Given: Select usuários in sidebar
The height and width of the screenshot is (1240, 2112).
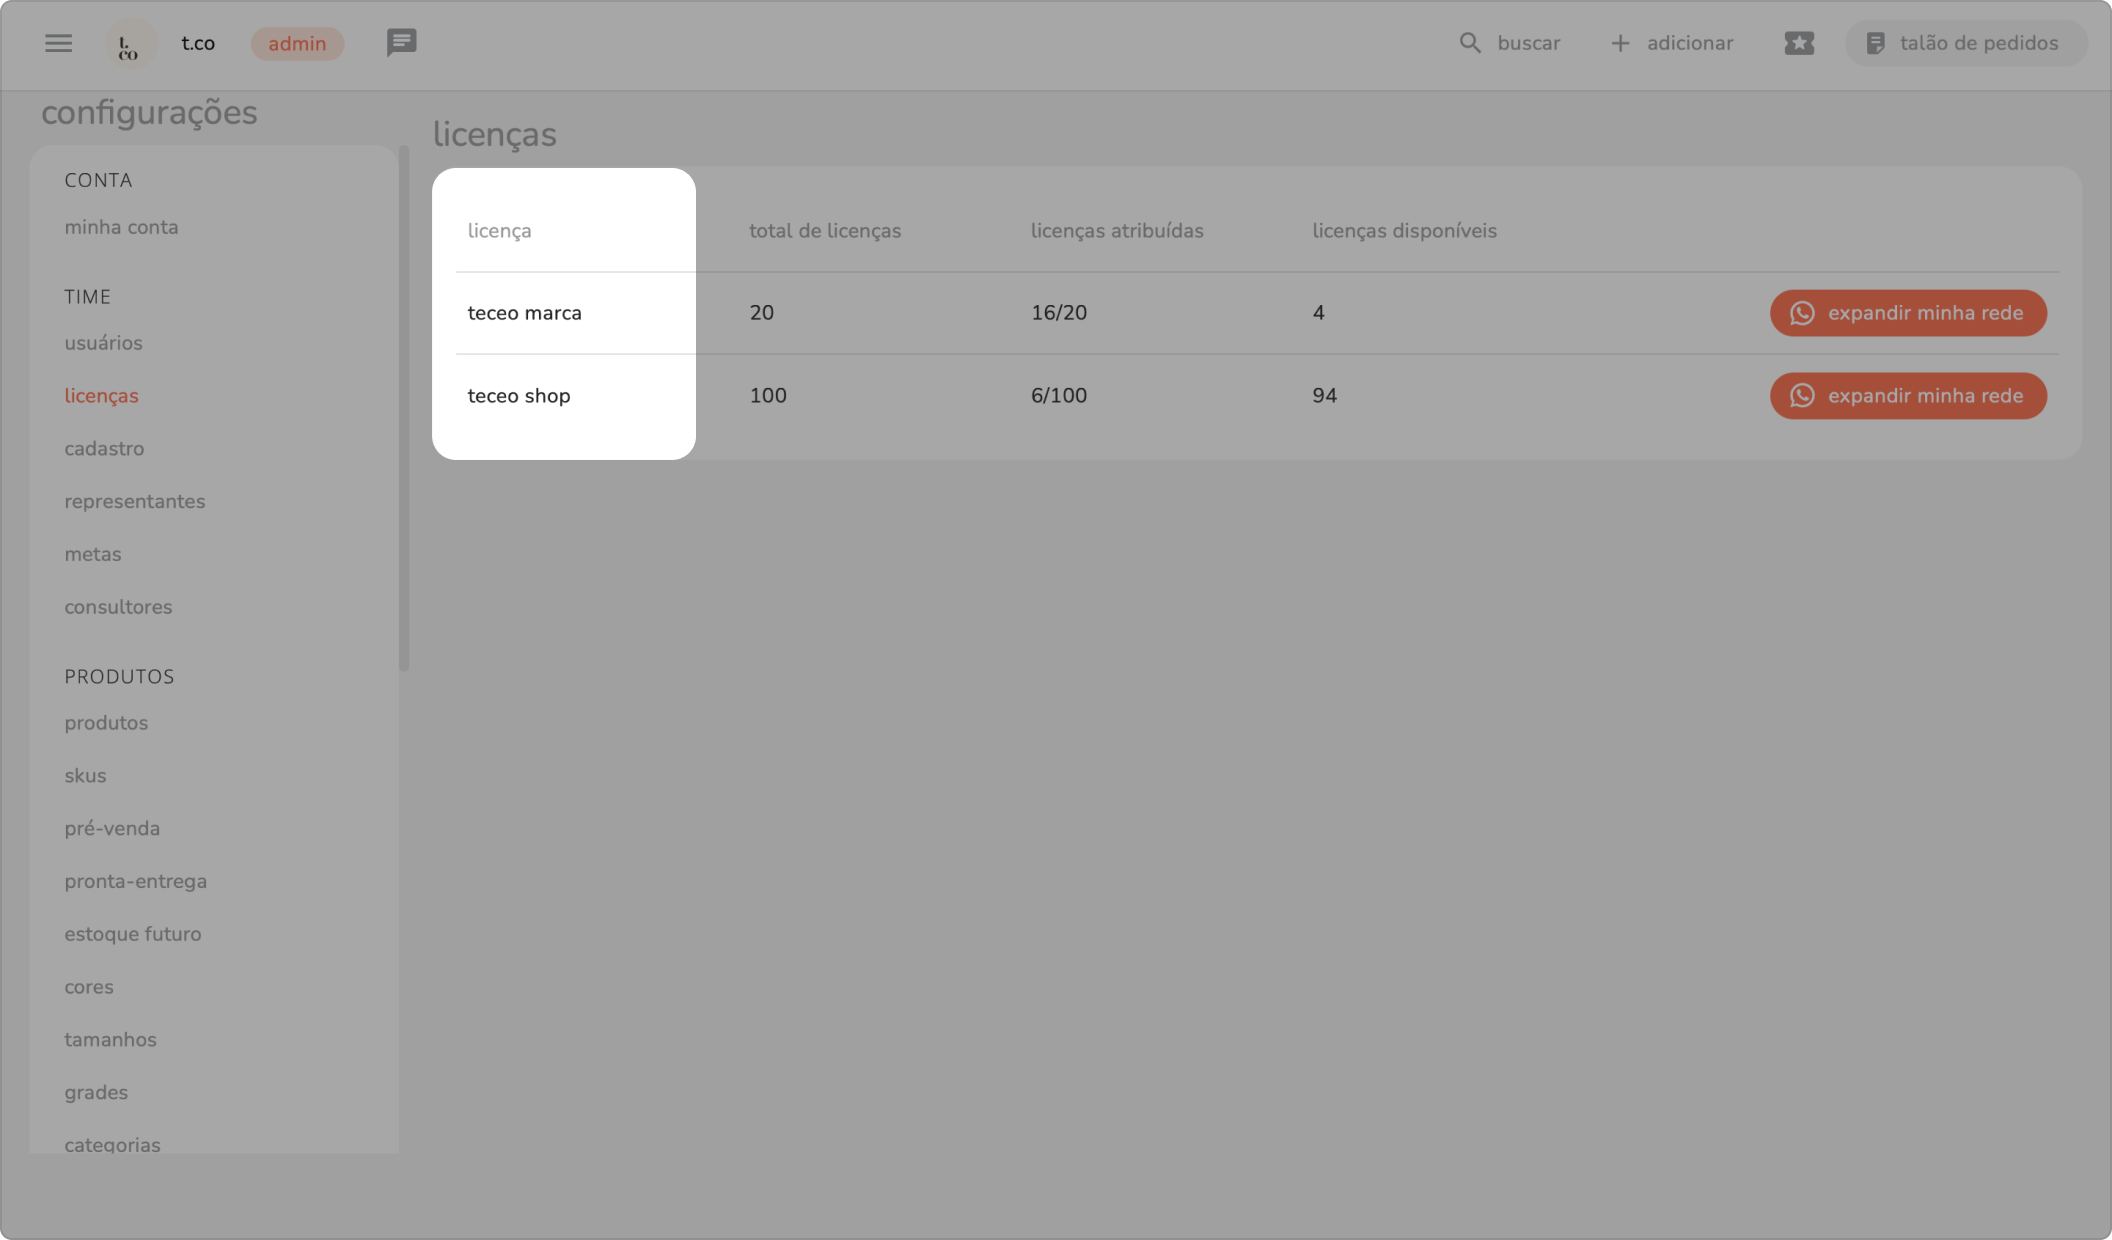Looking at the screenshot, I should [103, 343].
